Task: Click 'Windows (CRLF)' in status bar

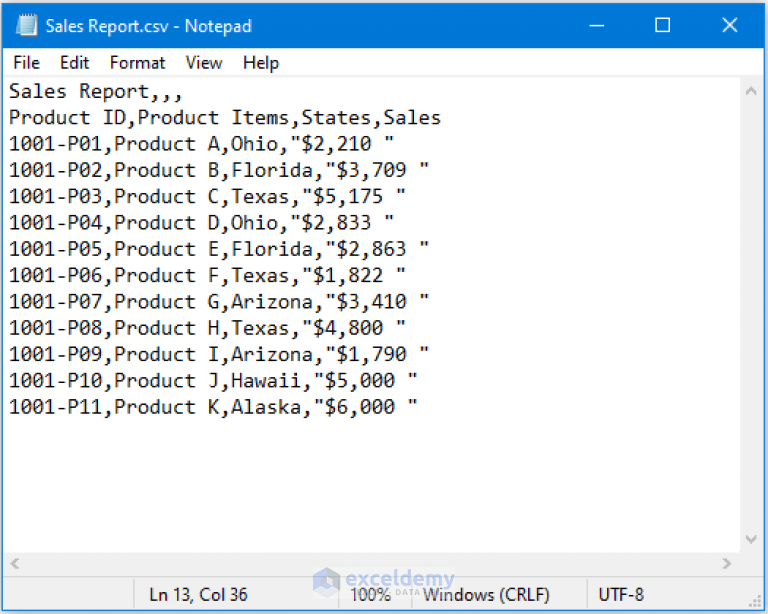Action: (486, 595)
